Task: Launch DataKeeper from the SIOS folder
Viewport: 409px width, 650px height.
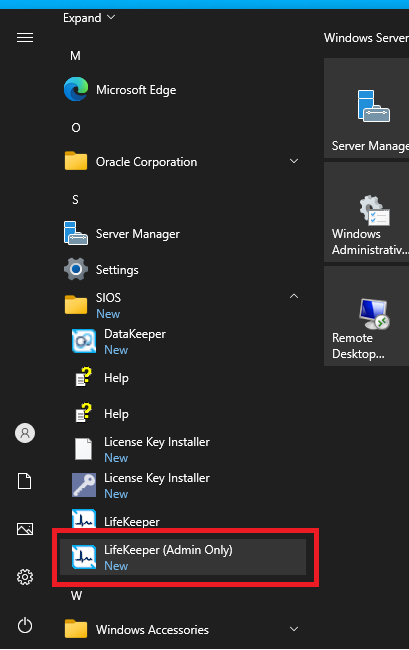Action: (x=135, y=334)
